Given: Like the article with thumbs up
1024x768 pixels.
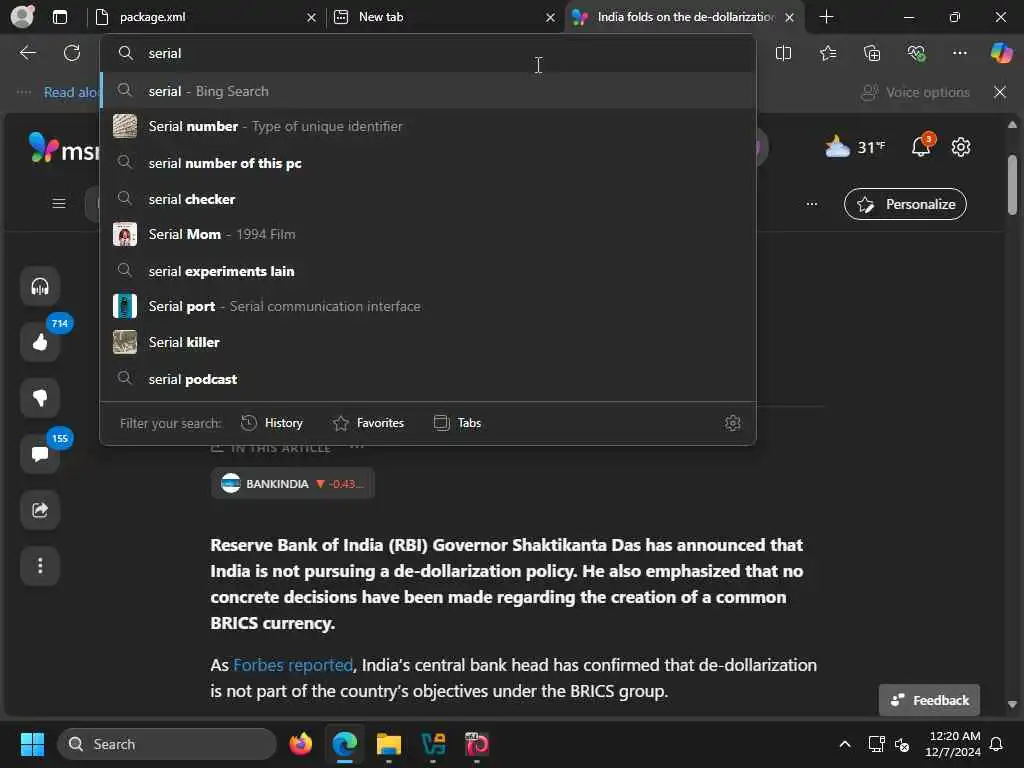Looking at the screenshot, I should 40,342.
